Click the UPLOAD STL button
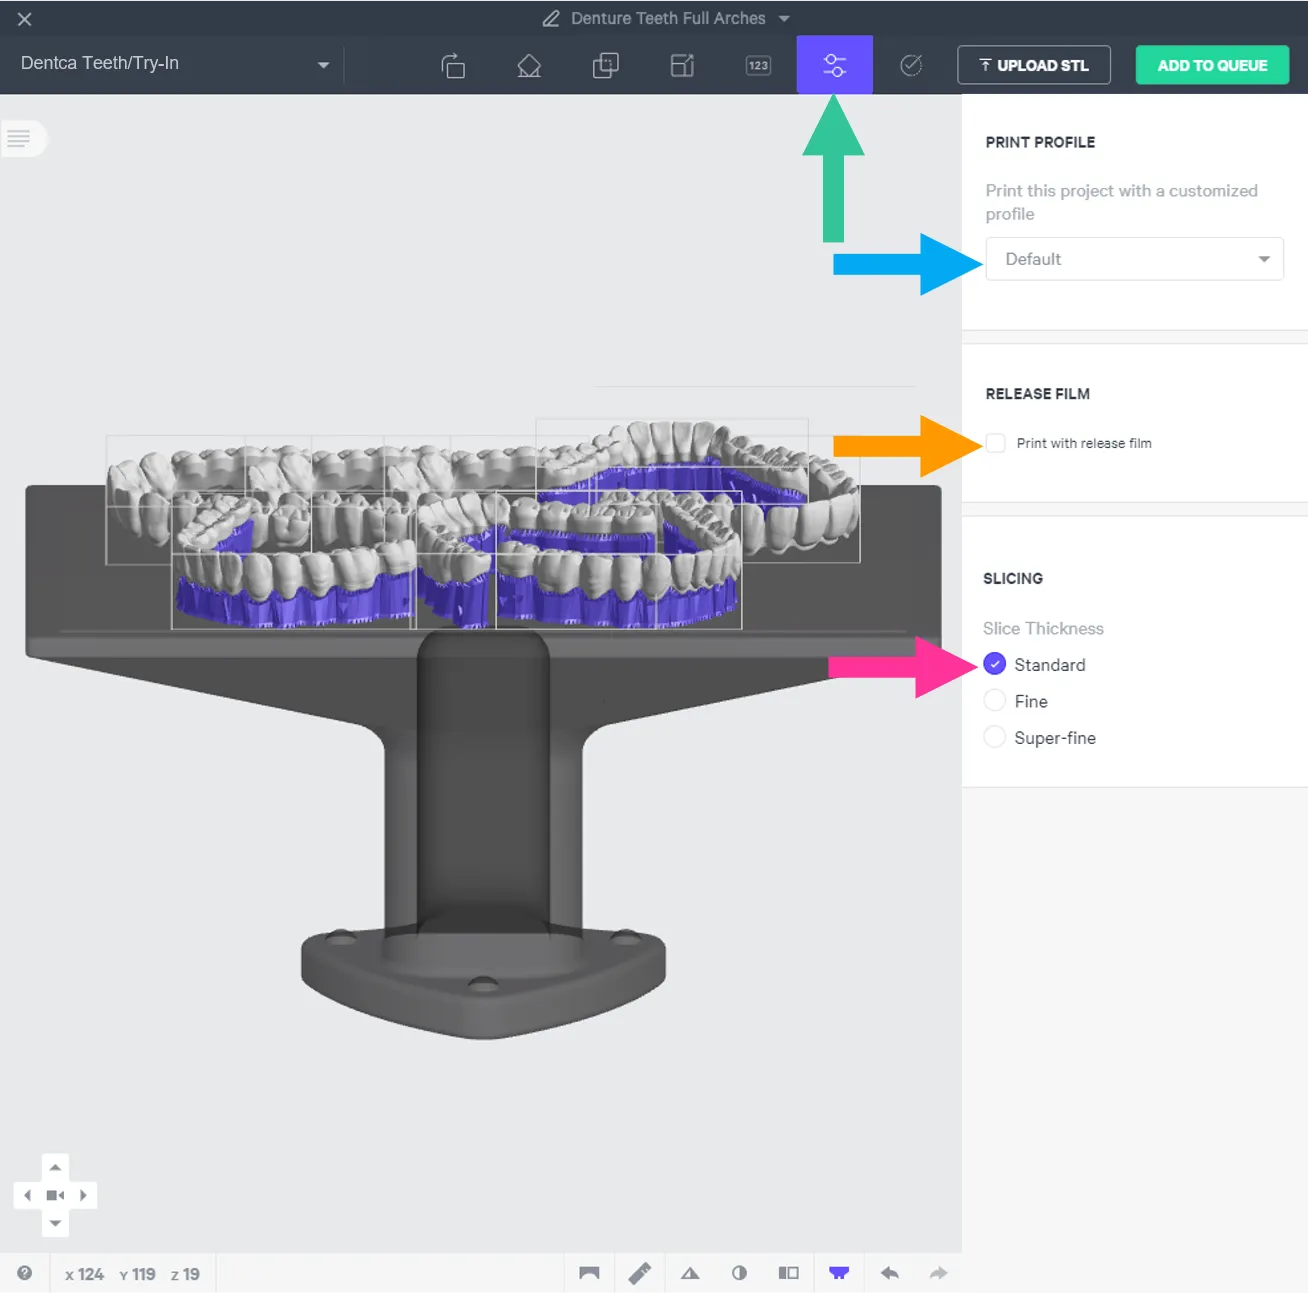 (x=1034, y=65)
